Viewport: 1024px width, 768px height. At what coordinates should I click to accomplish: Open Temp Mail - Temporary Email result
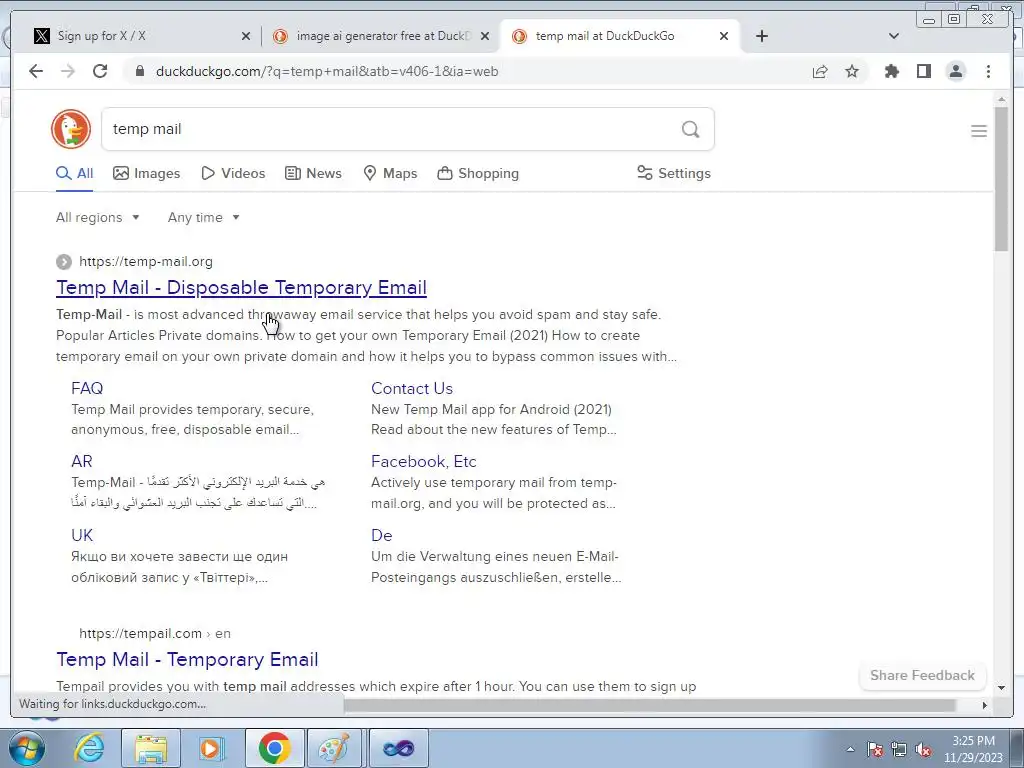point(187,659)
